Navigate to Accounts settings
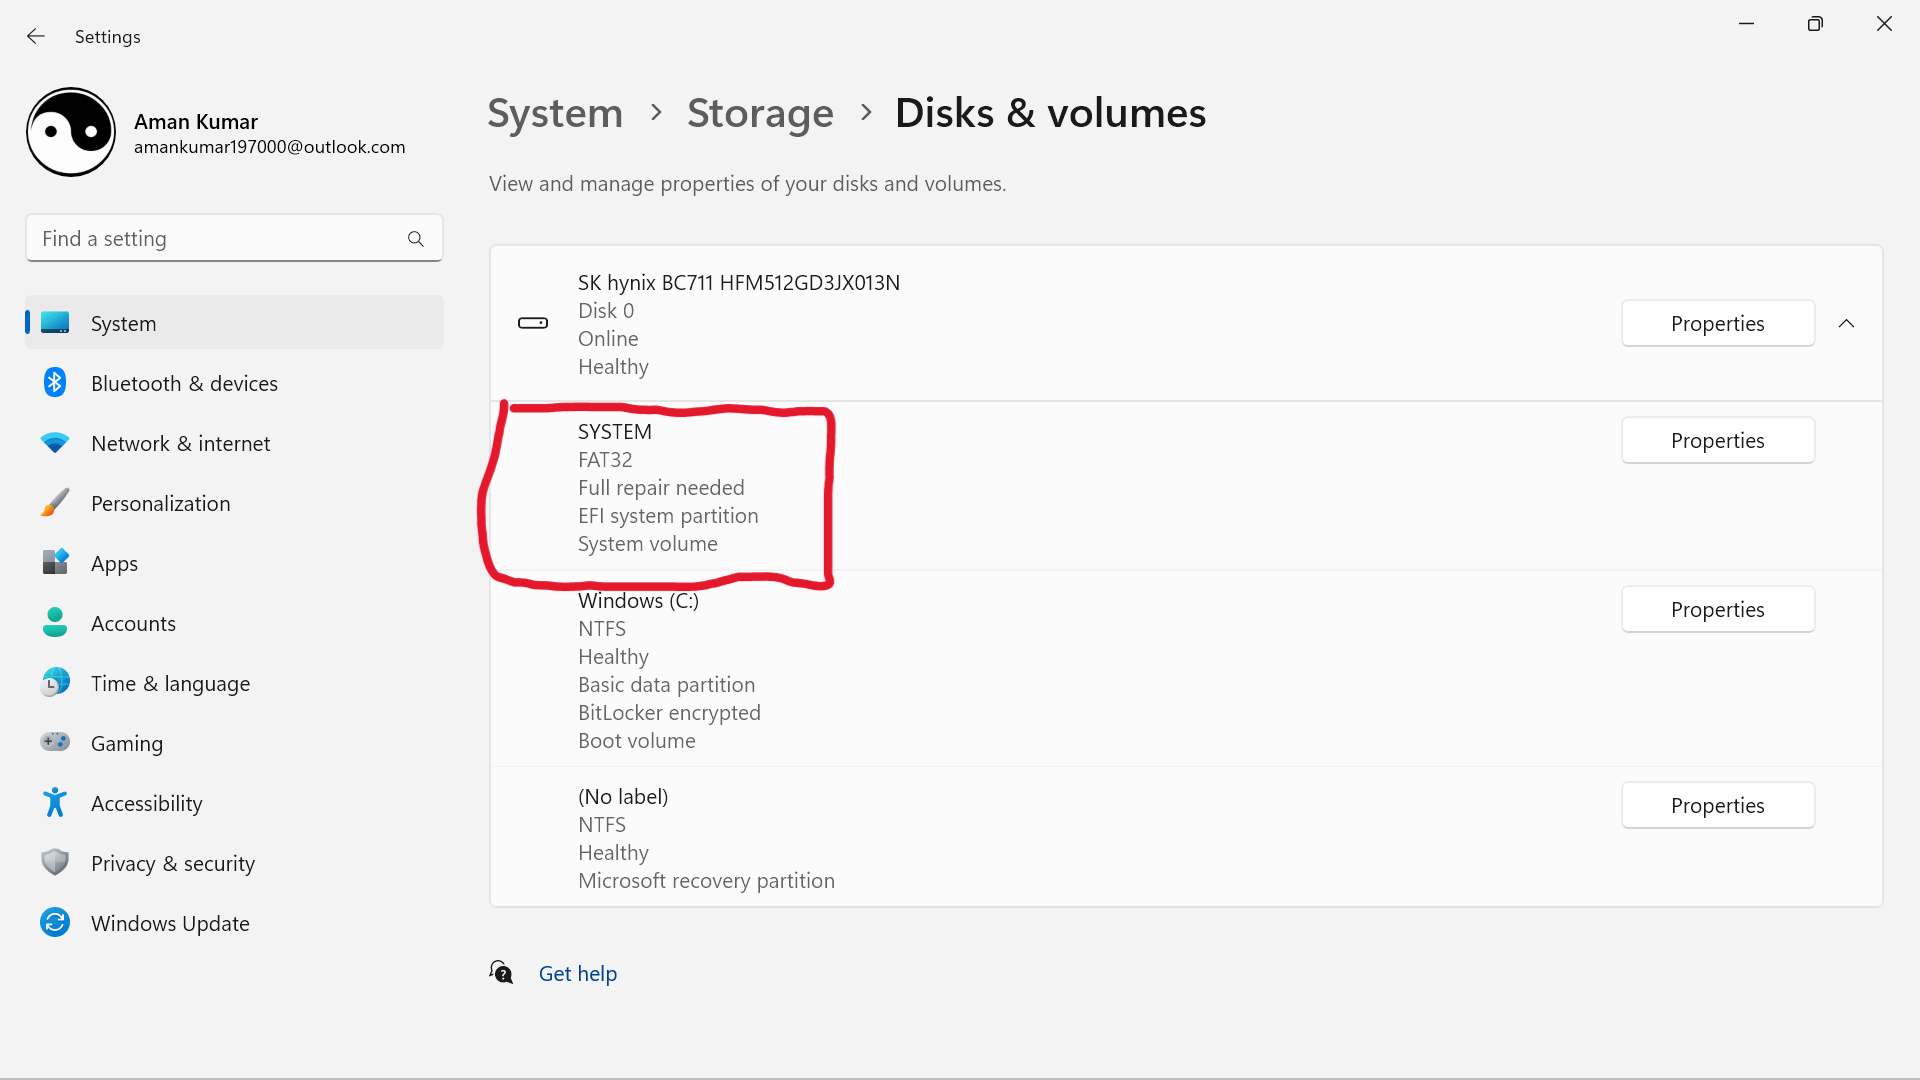Viewport: 1920px width, 1080px height. [x=234, y=623]
